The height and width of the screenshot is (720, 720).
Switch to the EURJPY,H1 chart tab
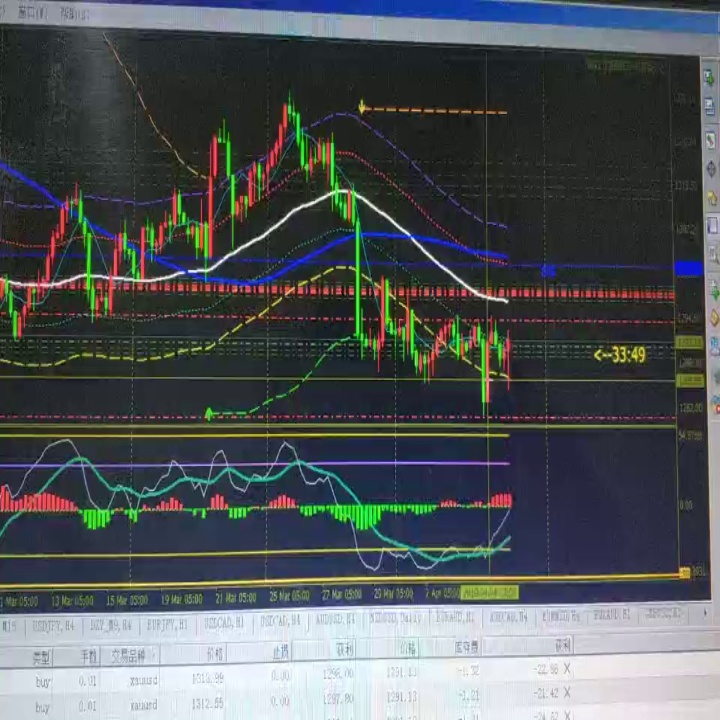pyautogui.click(x=167, y=624)
